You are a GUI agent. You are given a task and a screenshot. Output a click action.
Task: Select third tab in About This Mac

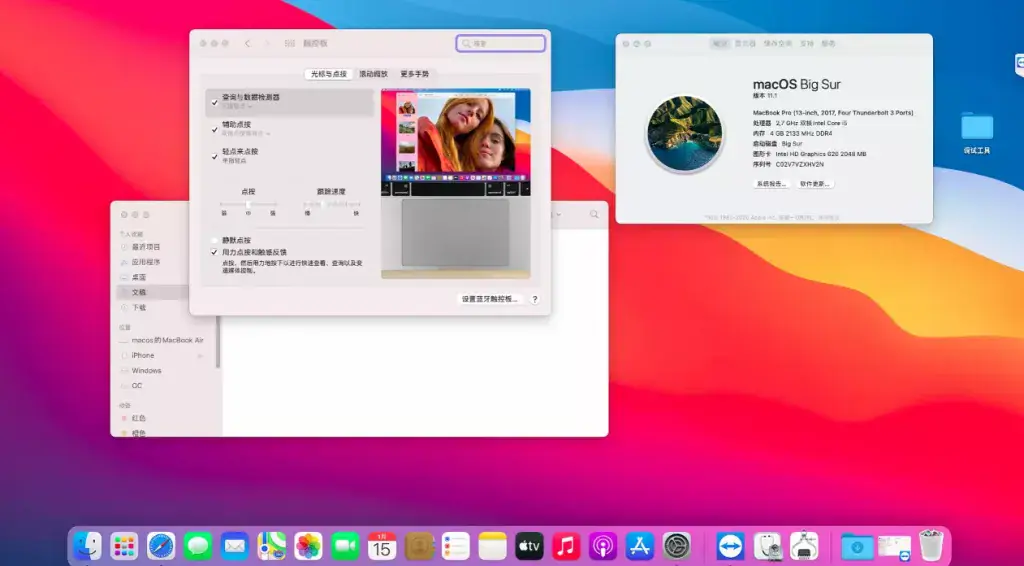click(x=778, y=44)
